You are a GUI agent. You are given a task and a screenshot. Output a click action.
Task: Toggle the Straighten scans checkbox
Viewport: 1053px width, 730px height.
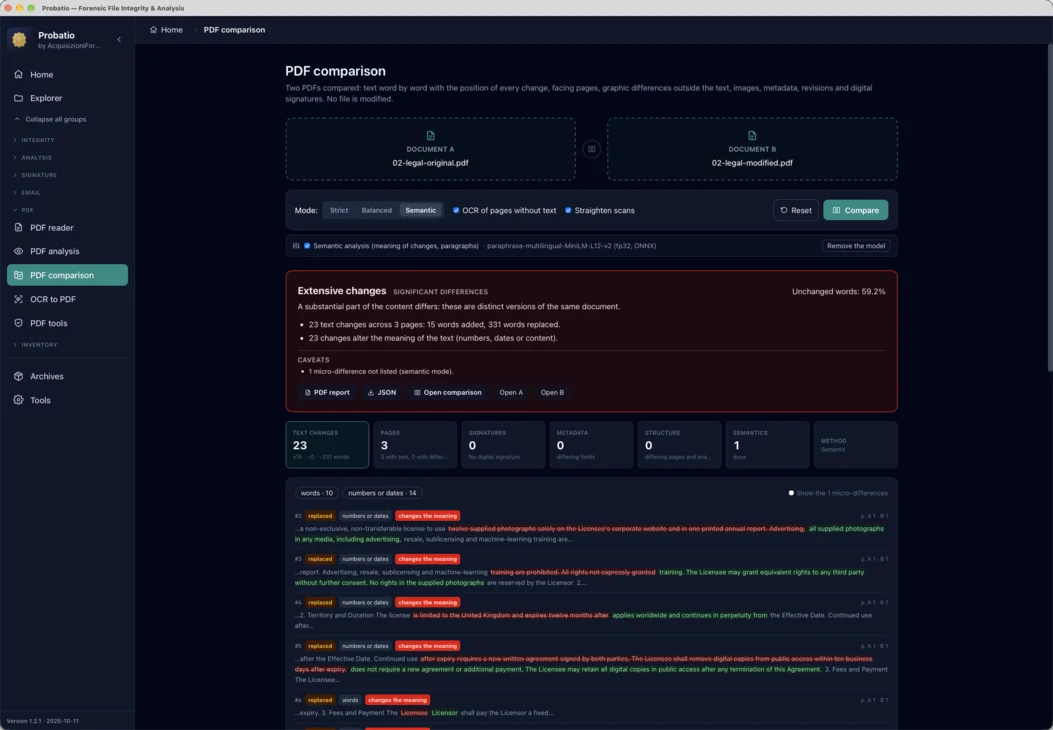568,210
